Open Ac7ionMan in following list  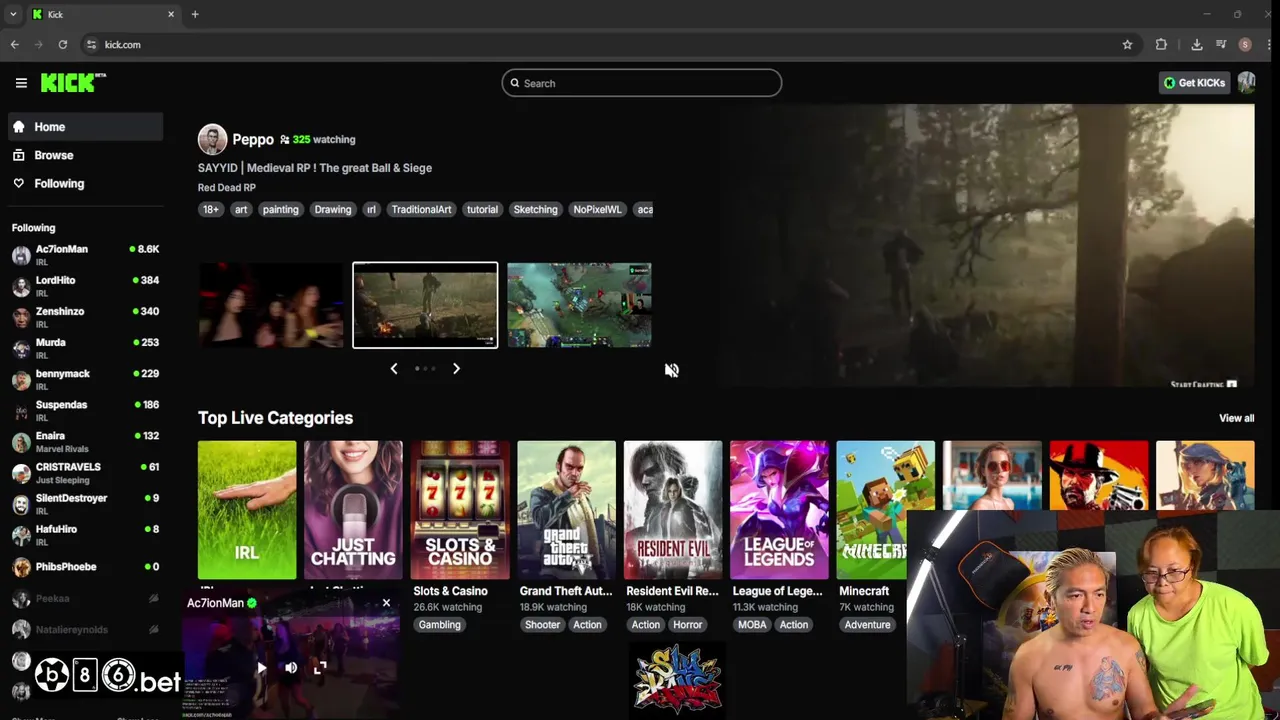85,255
